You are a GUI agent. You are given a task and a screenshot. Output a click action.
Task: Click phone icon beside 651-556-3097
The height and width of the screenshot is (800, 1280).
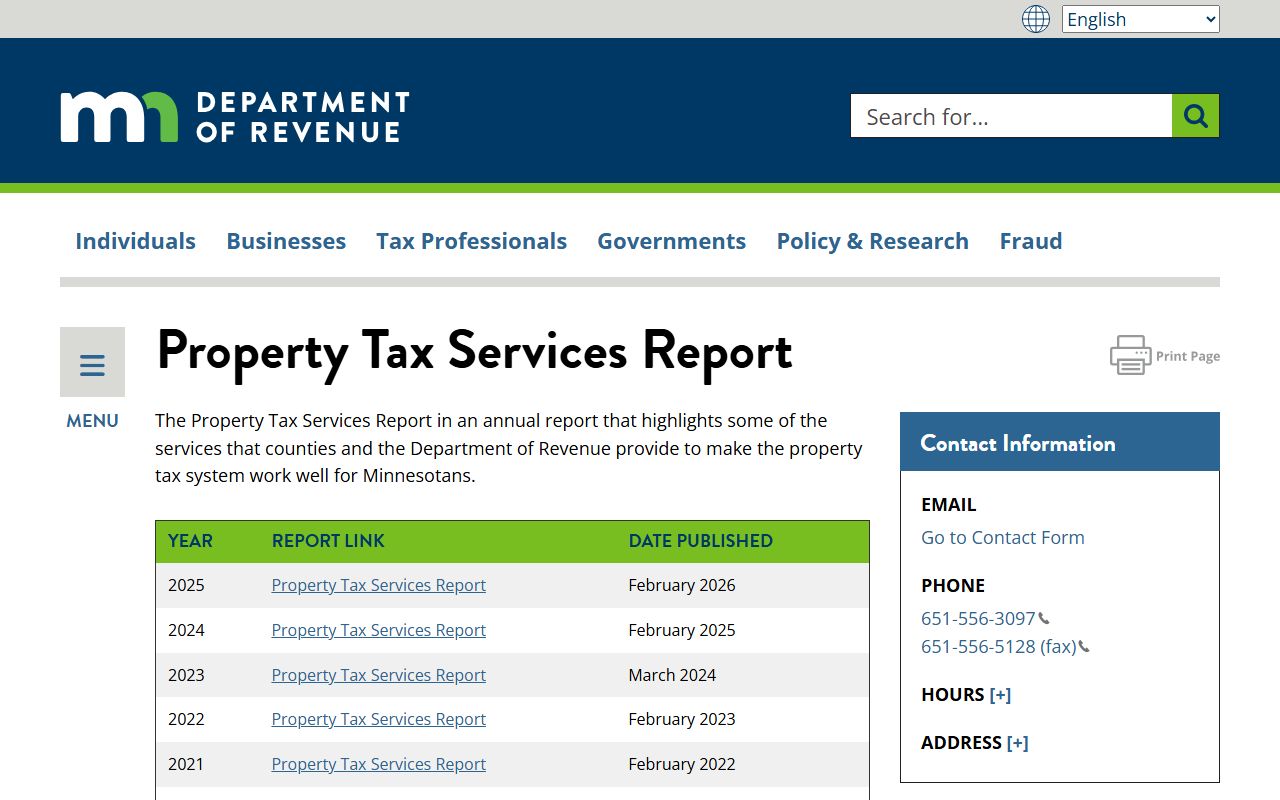[x=1044, y=619]
